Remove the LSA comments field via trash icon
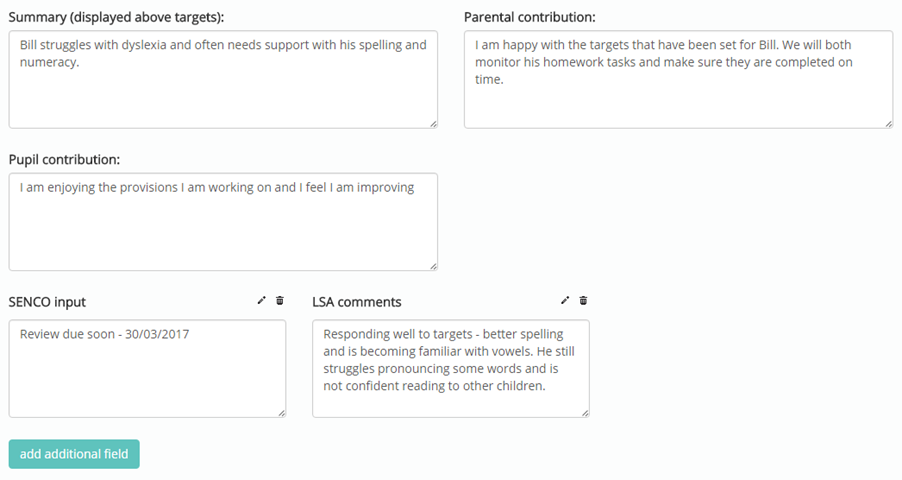 click(583, 300)
